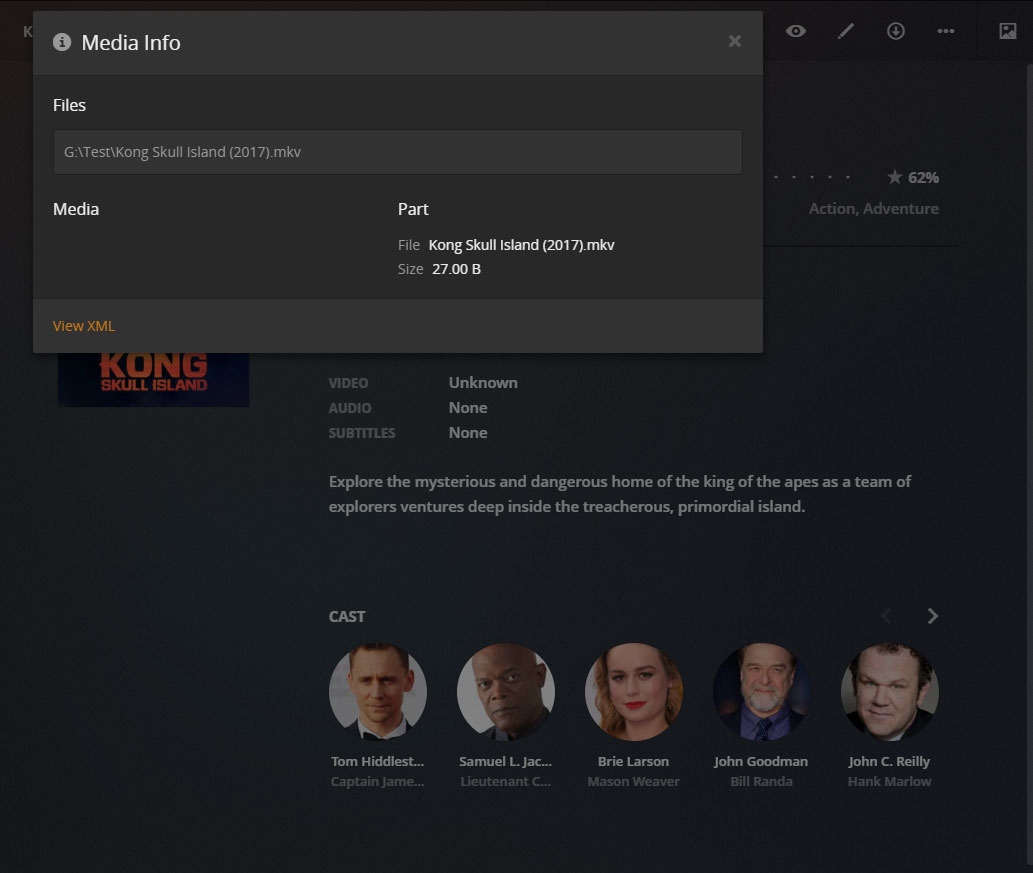Click the 62% star rating
The height and width of the screenshot is (873, 1033).
click(913, 177)
